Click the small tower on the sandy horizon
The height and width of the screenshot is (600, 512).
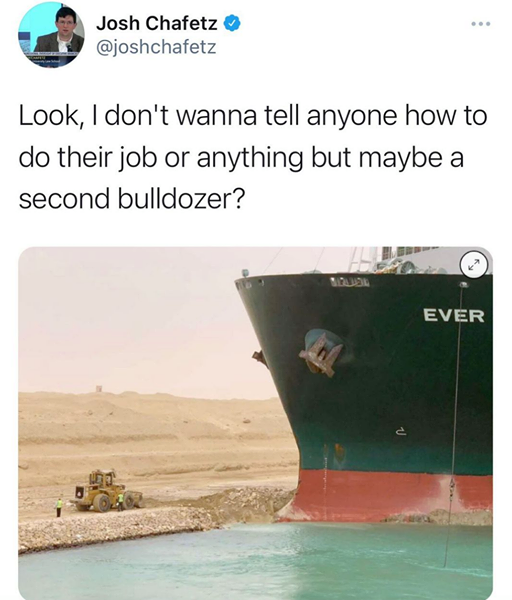(100, 388)
